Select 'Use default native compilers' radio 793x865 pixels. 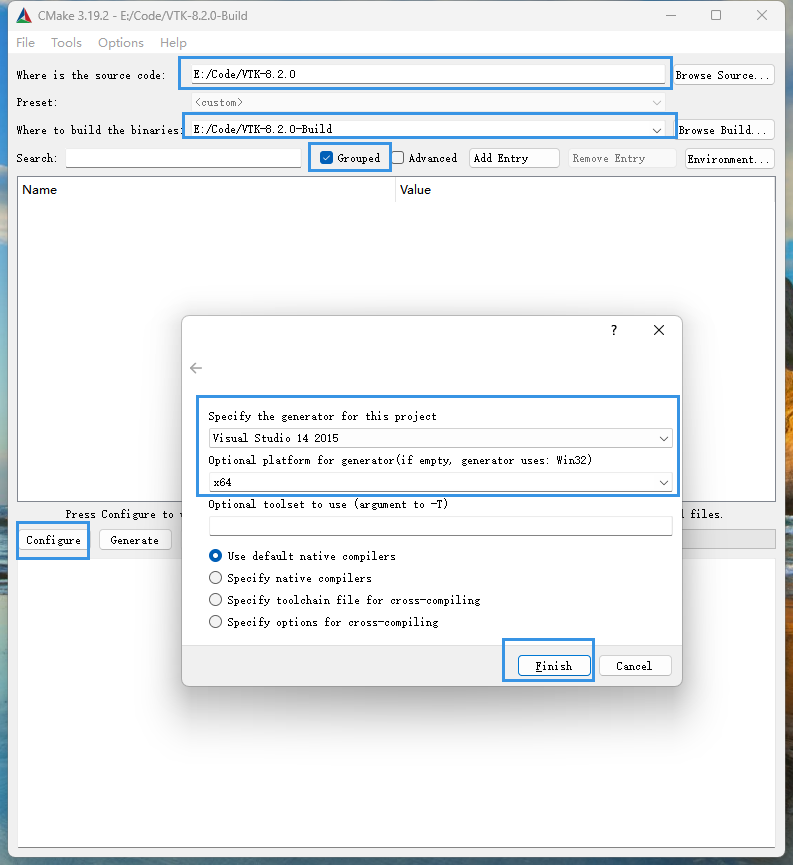tap(215, 556)
